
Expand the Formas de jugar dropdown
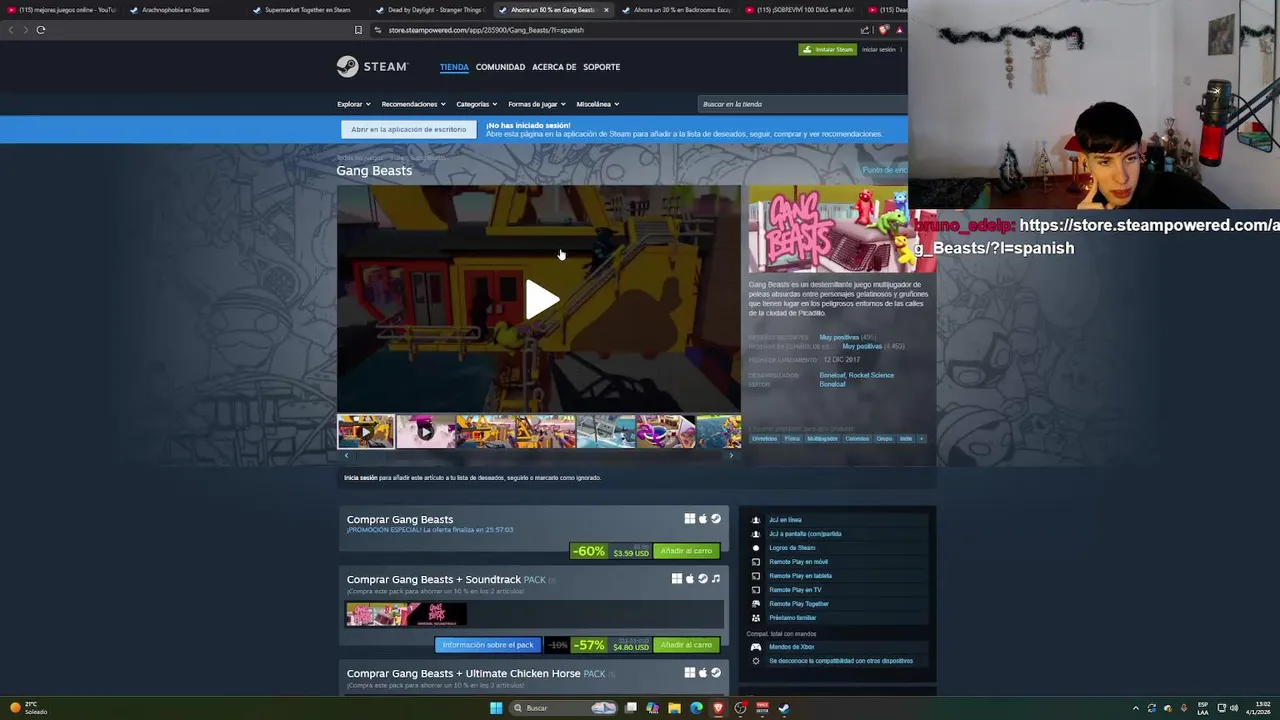(537, 104)
